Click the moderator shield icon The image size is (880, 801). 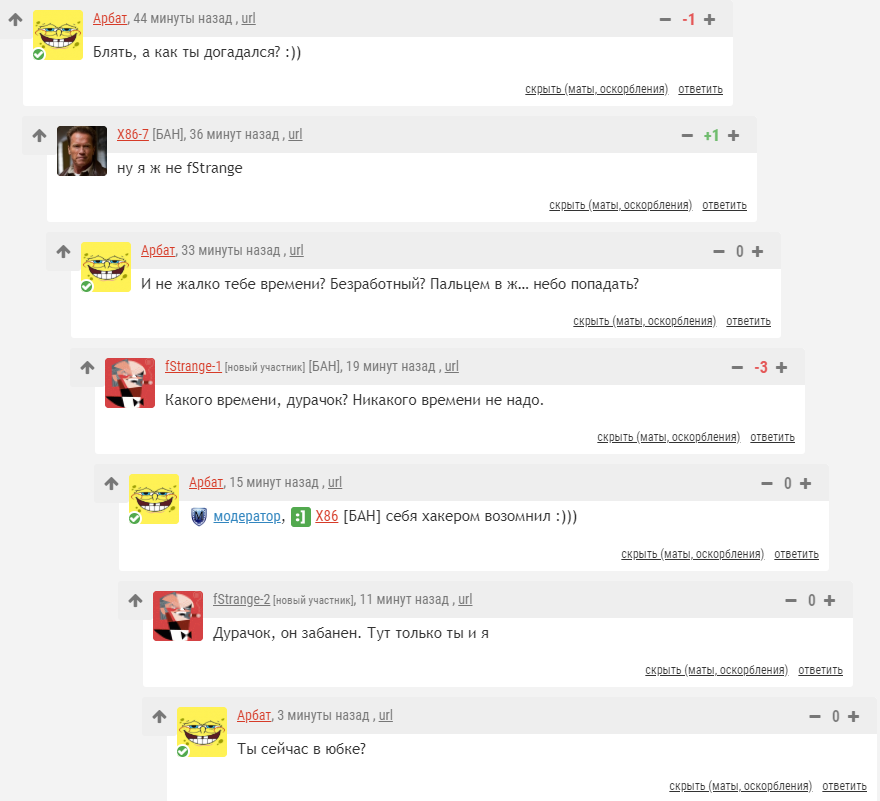click(x=199, y=516)
